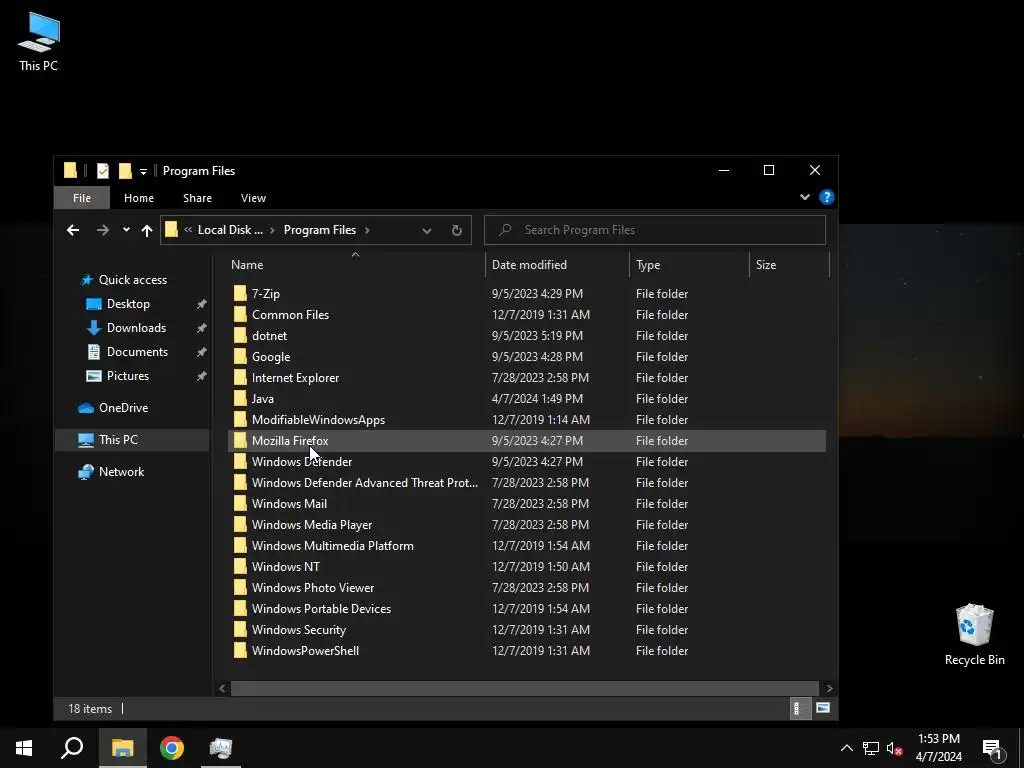Show hidden system tray icons
Image resolution: width=1024 pixels, height=768 pixels.
(846, 748)
